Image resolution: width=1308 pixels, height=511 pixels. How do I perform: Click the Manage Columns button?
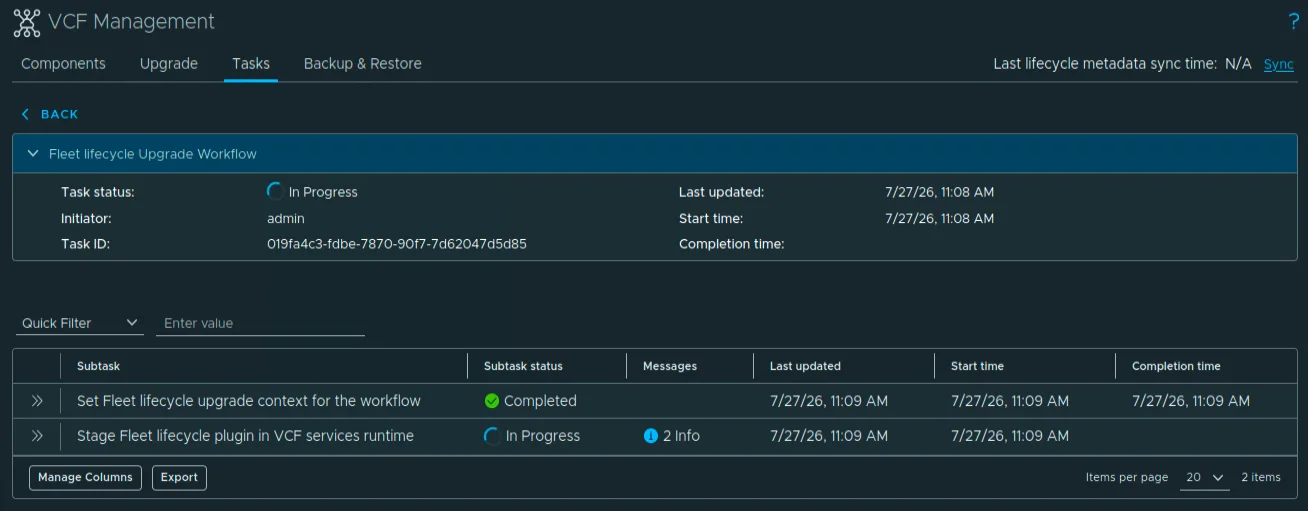(x=85, y=478)
